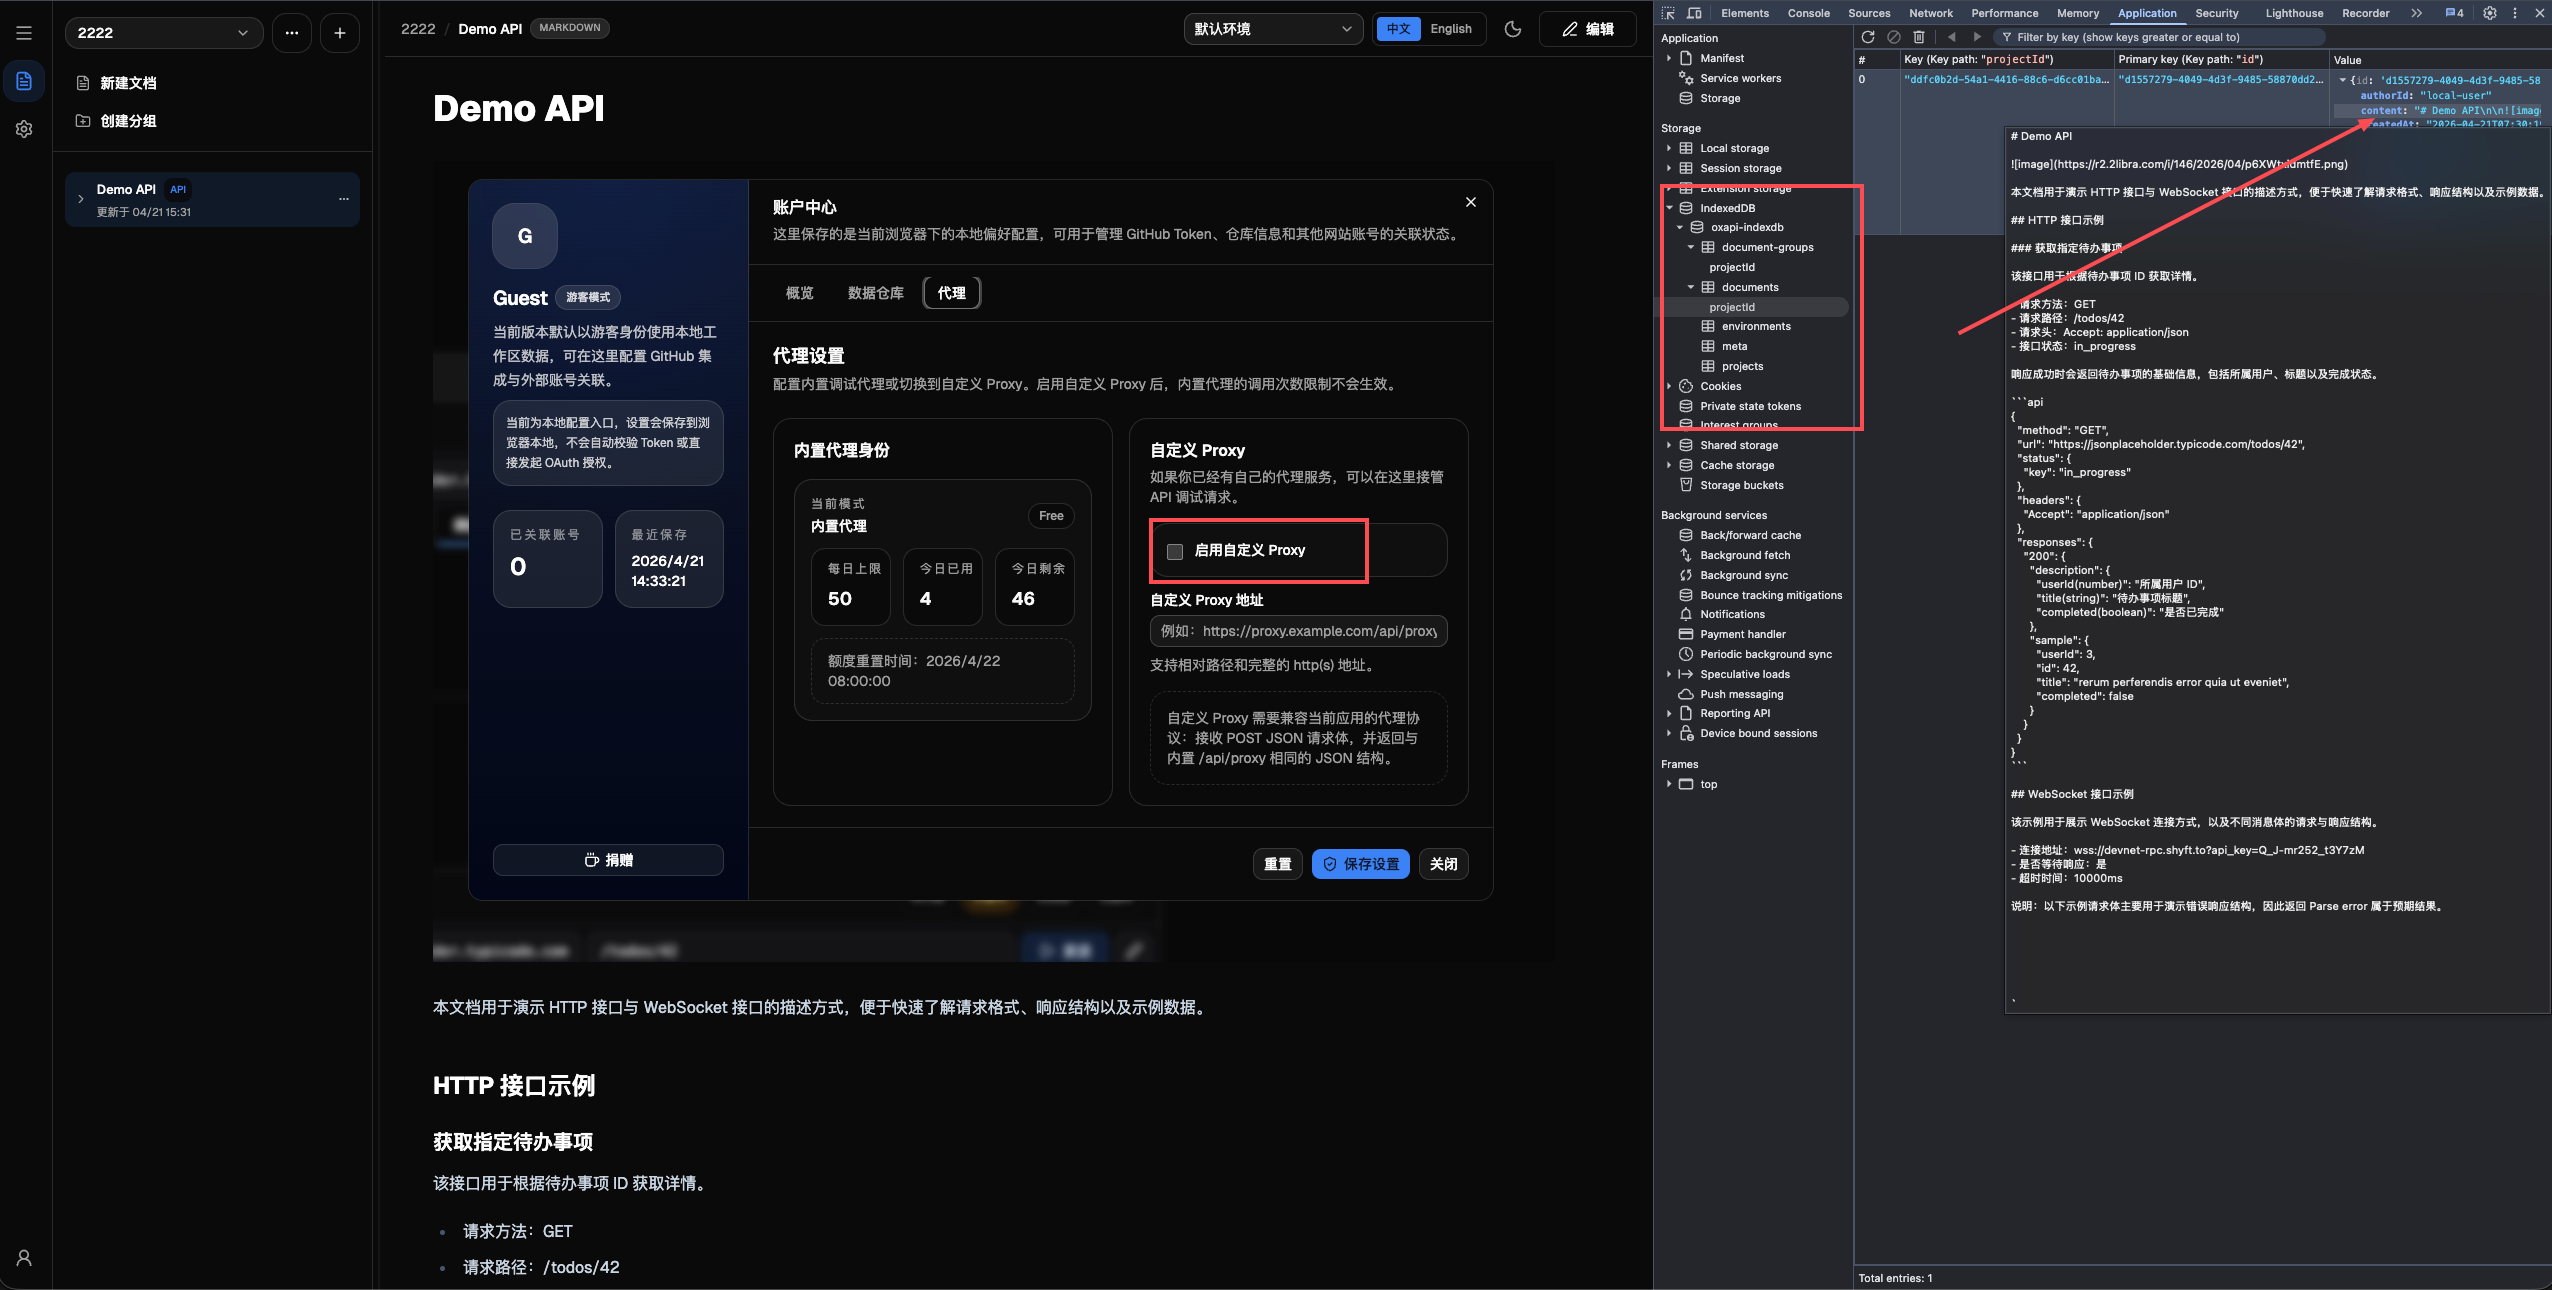Show next page arrow in IndexedDB toolbar
Screen dimensions: 2552x1290
(1977, 37)
